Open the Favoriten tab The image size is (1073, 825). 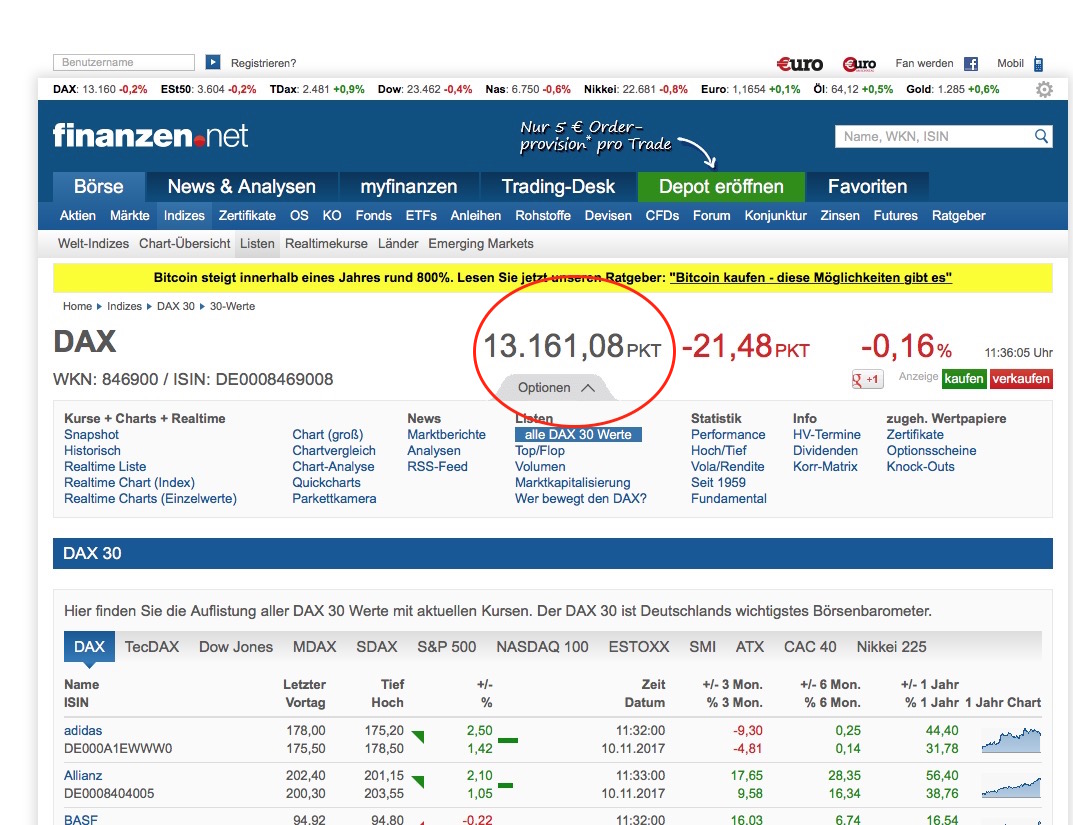[867, 186]
